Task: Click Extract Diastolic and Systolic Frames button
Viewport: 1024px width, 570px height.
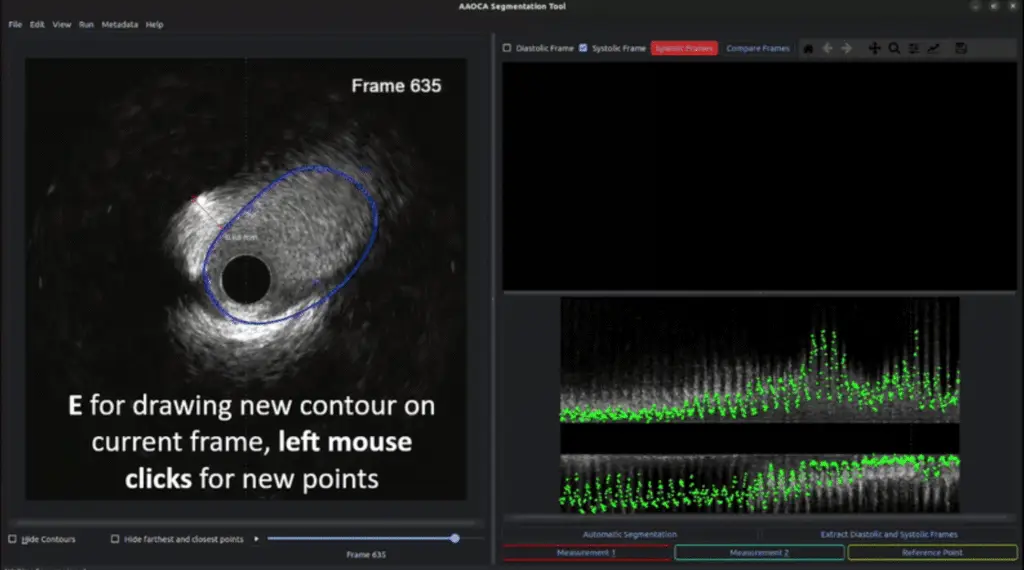Action: pyautogui.click(x=888, y=534)
